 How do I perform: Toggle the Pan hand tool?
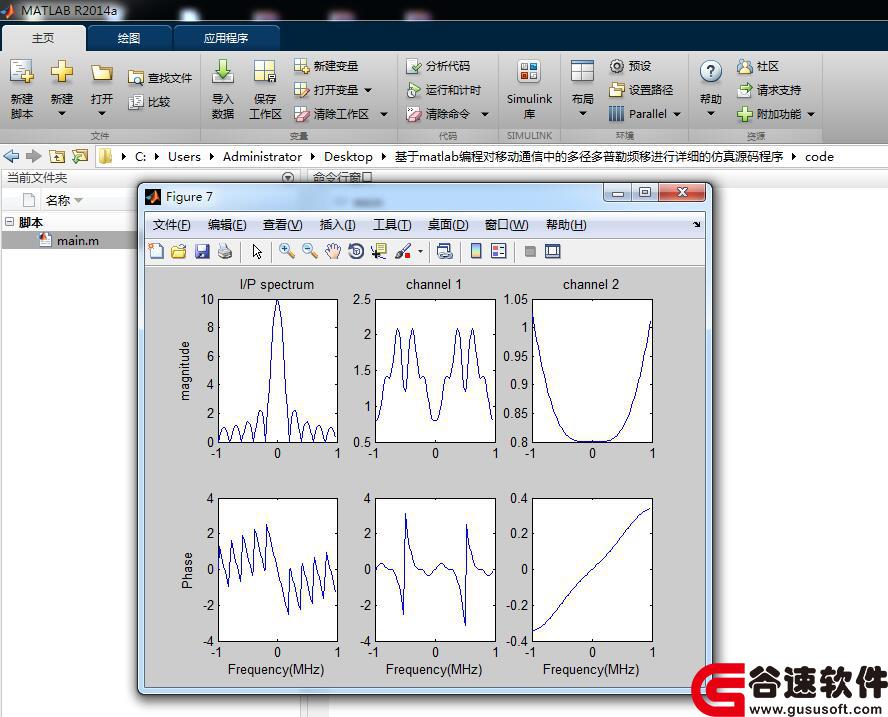click(333, 251)
